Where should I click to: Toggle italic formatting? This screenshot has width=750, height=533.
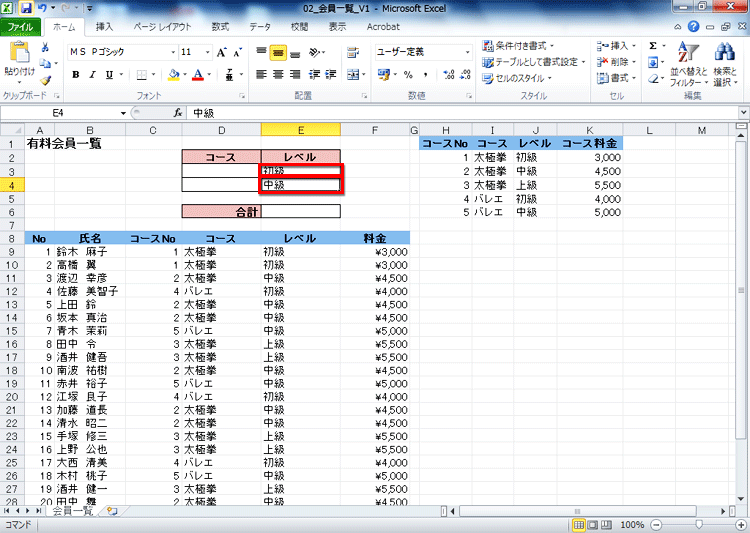coord(92,75)
